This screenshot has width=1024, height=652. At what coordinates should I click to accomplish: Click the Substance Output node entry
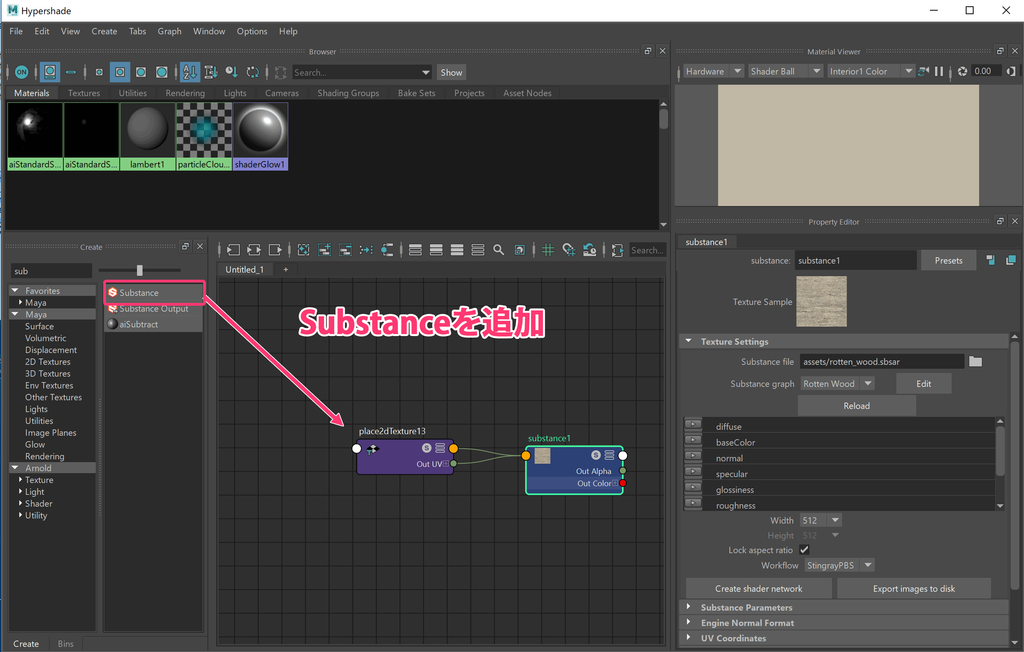pos(153,308)
